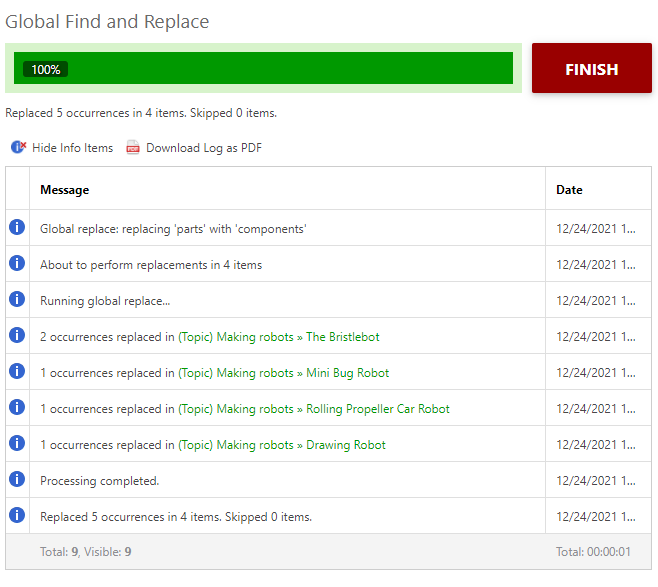
Task: Open topic link The Bristlebot
Action: point(279,337)
